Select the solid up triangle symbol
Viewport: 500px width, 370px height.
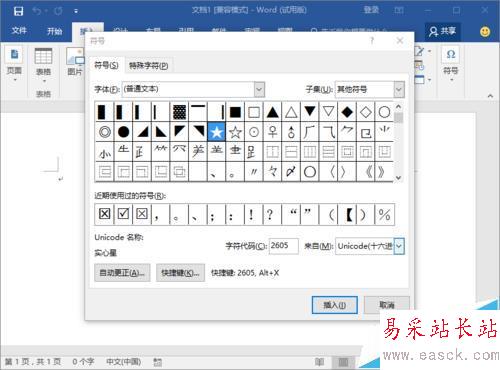point(272,112)
